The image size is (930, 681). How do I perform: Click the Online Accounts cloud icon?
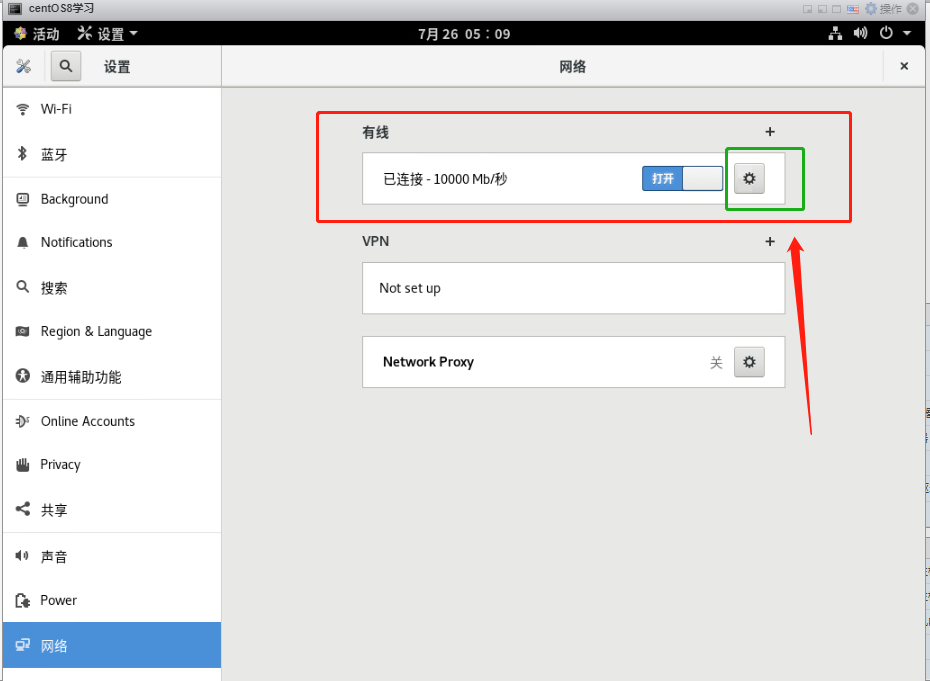(23, 421)
